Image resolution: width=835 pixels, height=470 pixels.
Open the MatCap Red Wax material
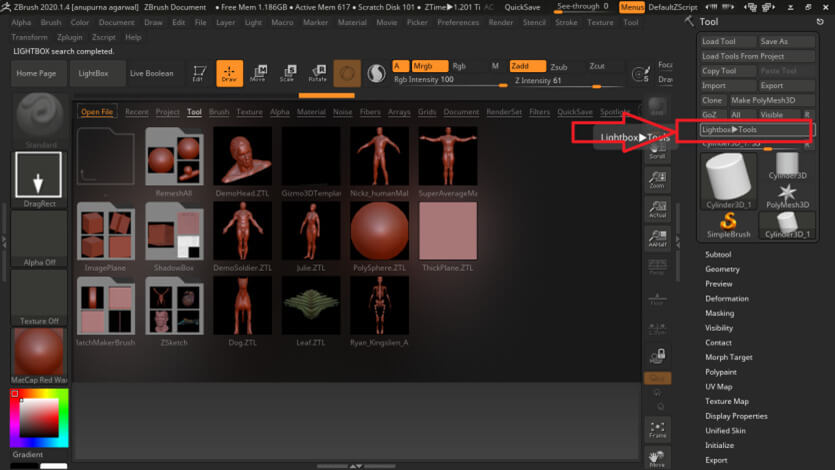click(39, 356)
